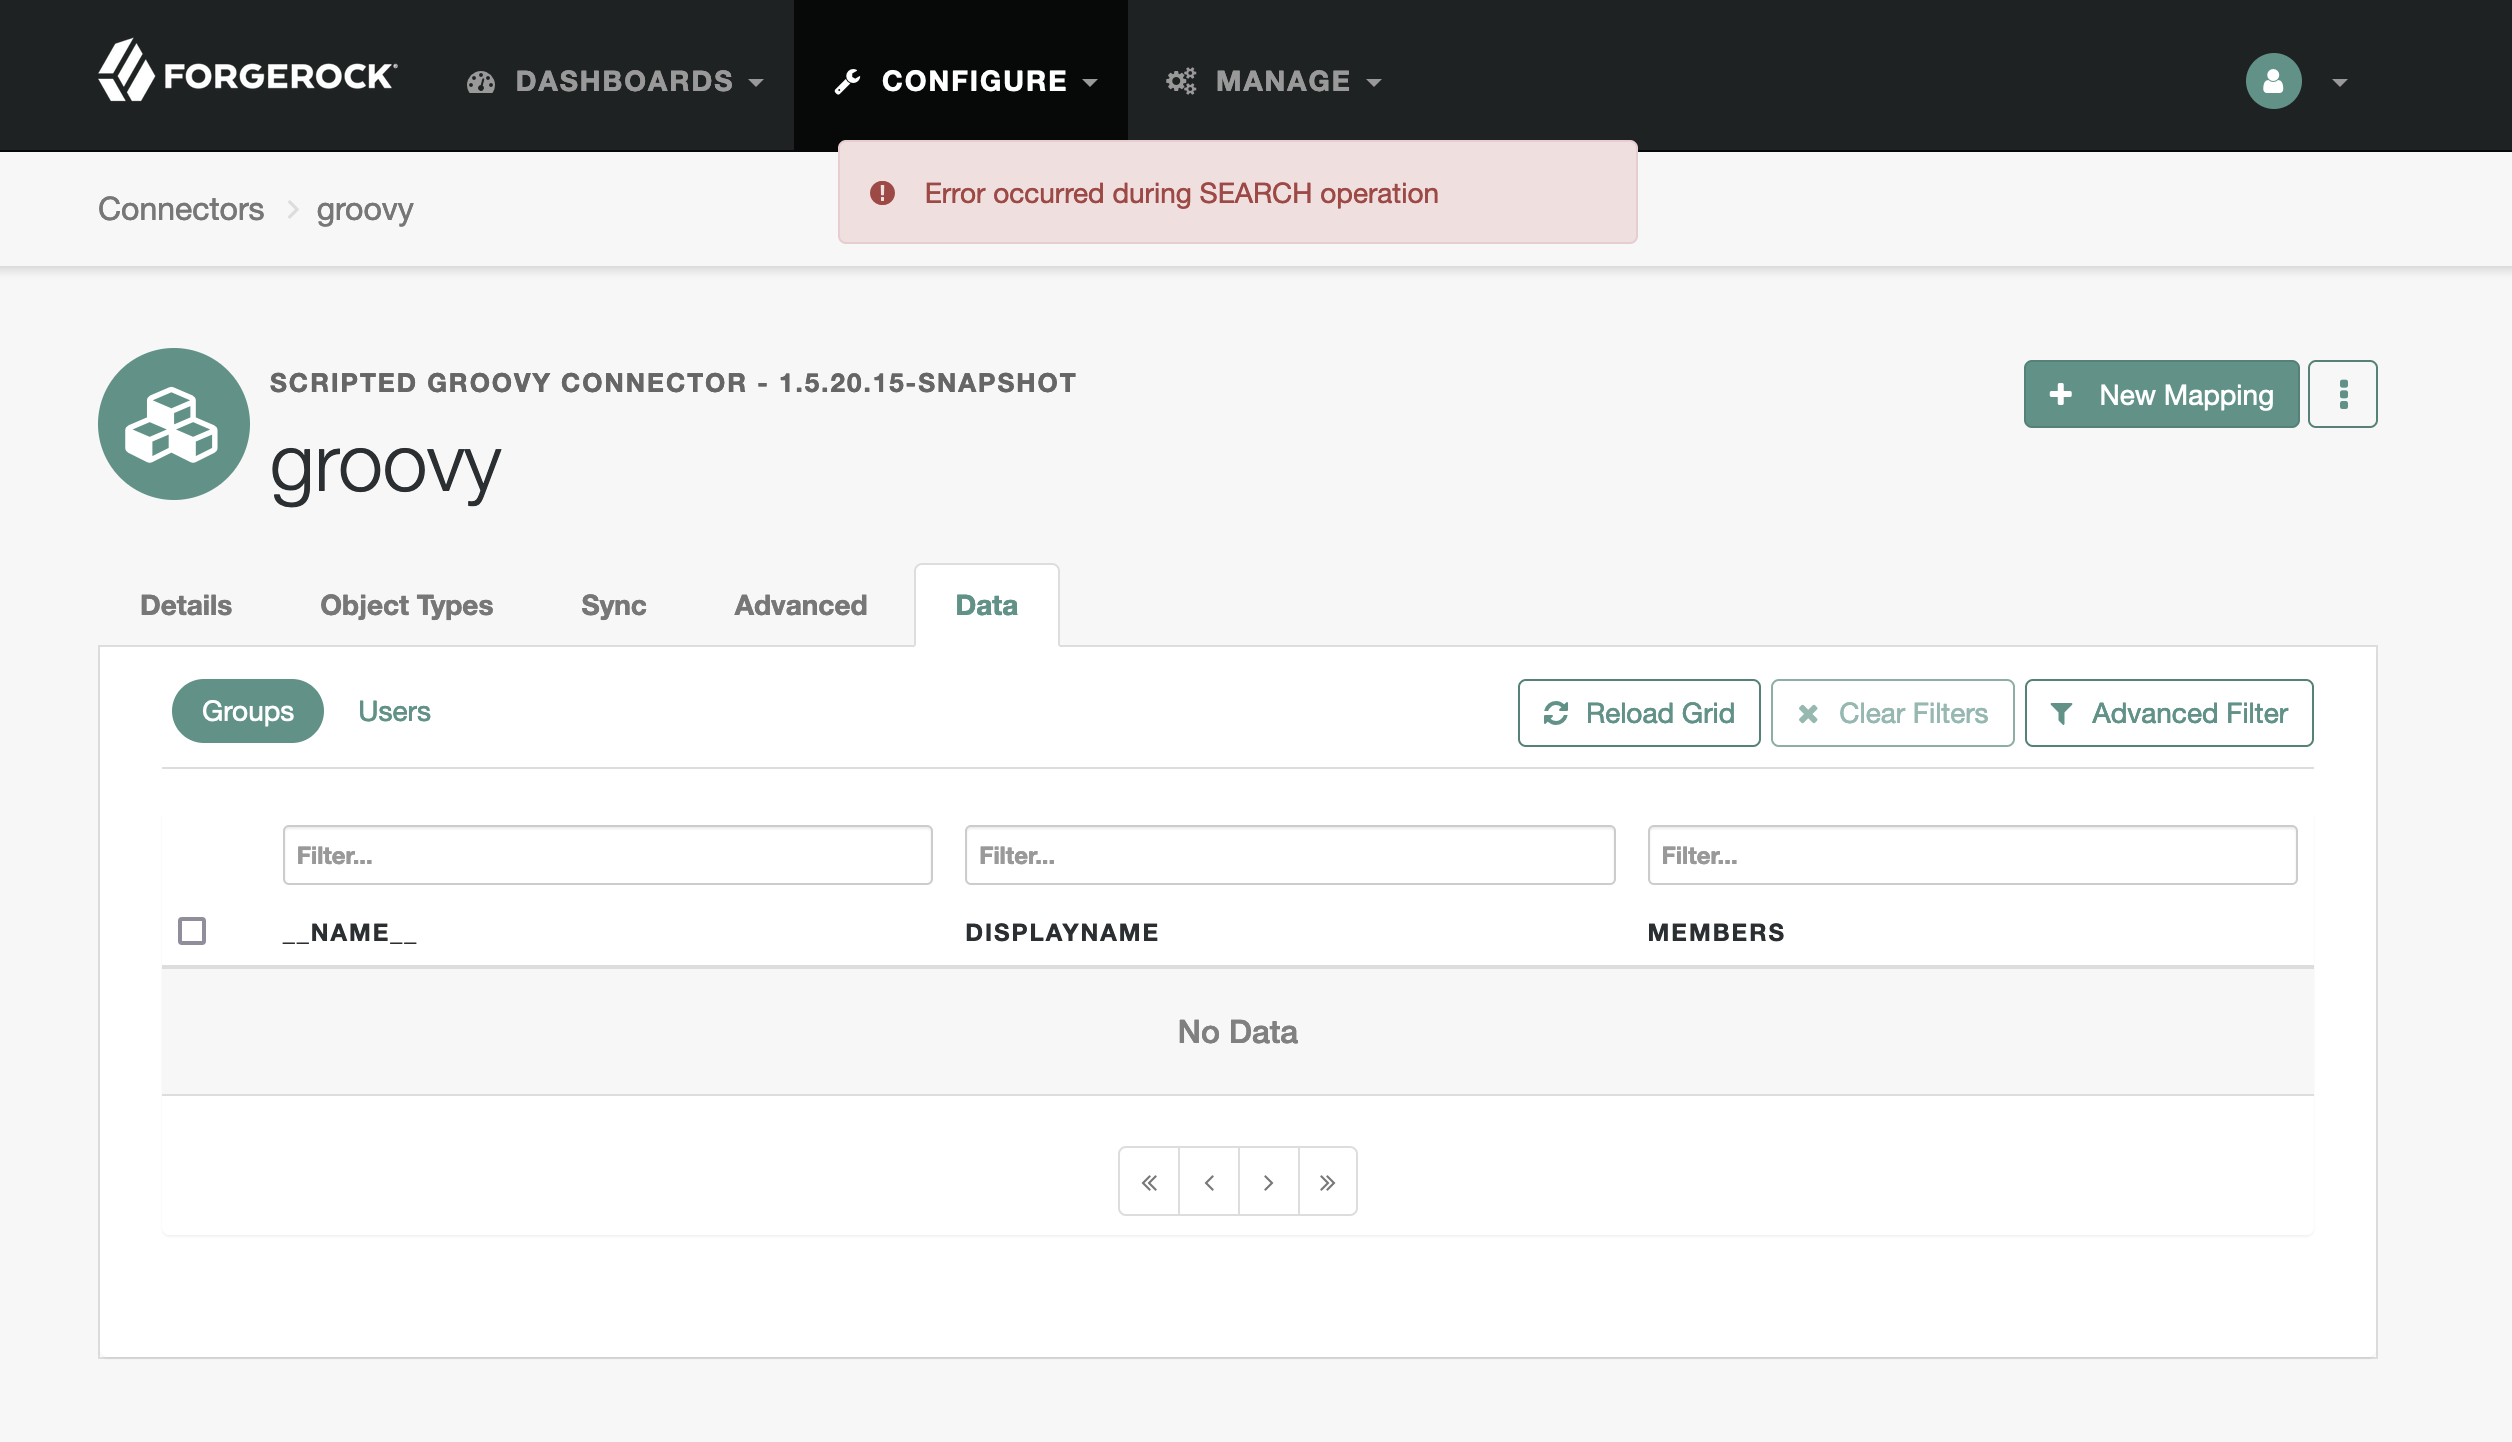Expand the Dashboards menu
This screenshot has height=1442, width=2512.
(x=615, y=81)
